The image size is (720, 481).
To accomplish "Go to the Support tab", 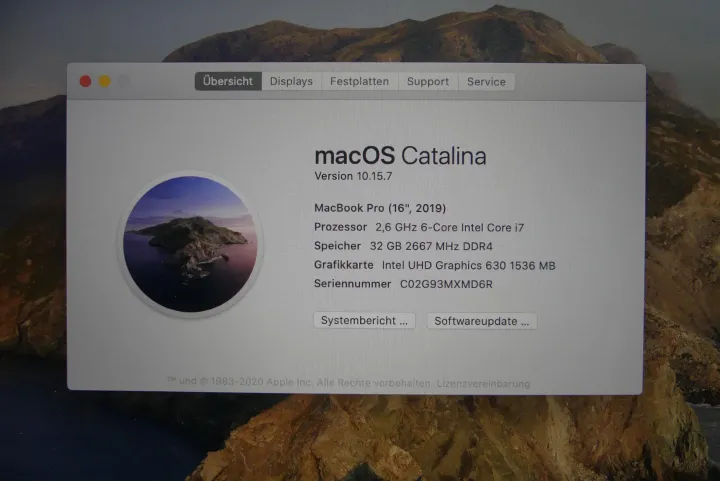I will click(428, 82).
